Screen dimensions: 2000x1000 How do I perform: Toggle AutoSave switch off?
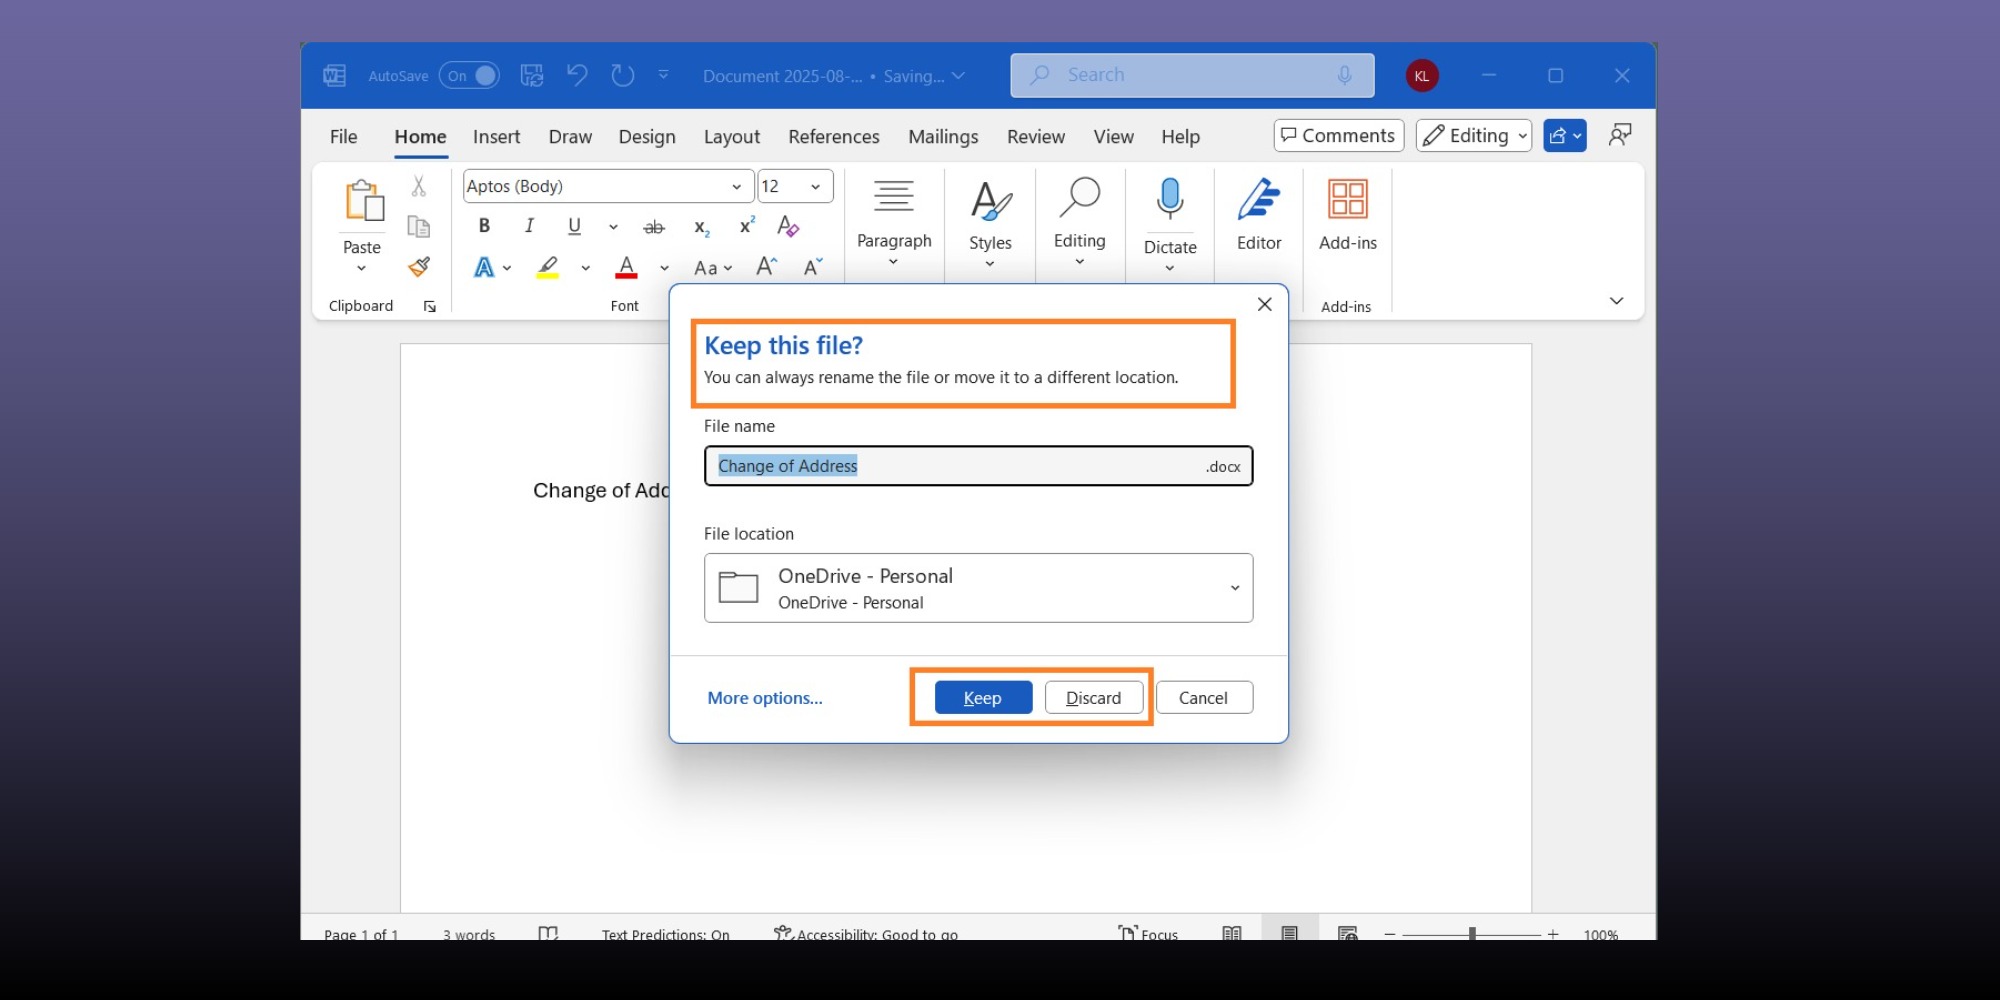click(x=470, y=75)
